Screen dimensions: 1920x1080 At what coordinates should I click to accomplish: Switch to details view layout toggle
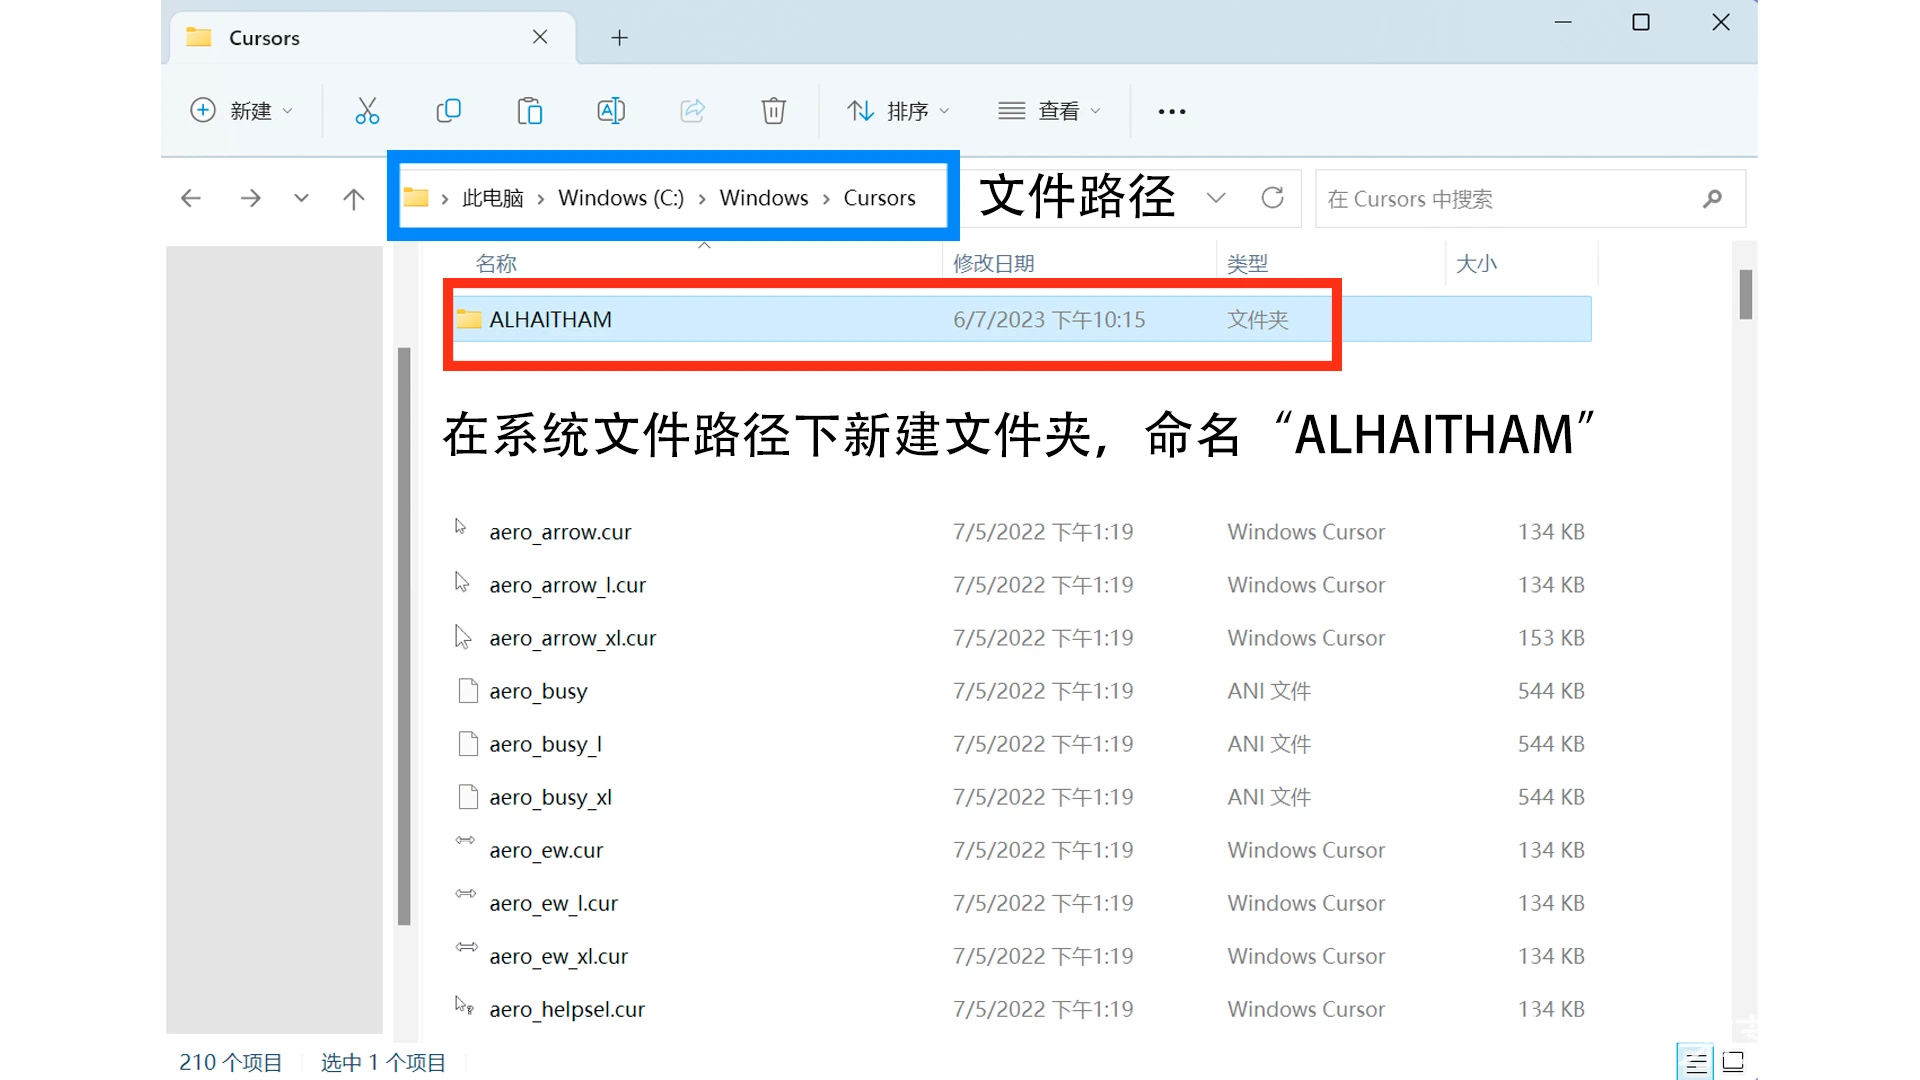coord(1695,1062)
